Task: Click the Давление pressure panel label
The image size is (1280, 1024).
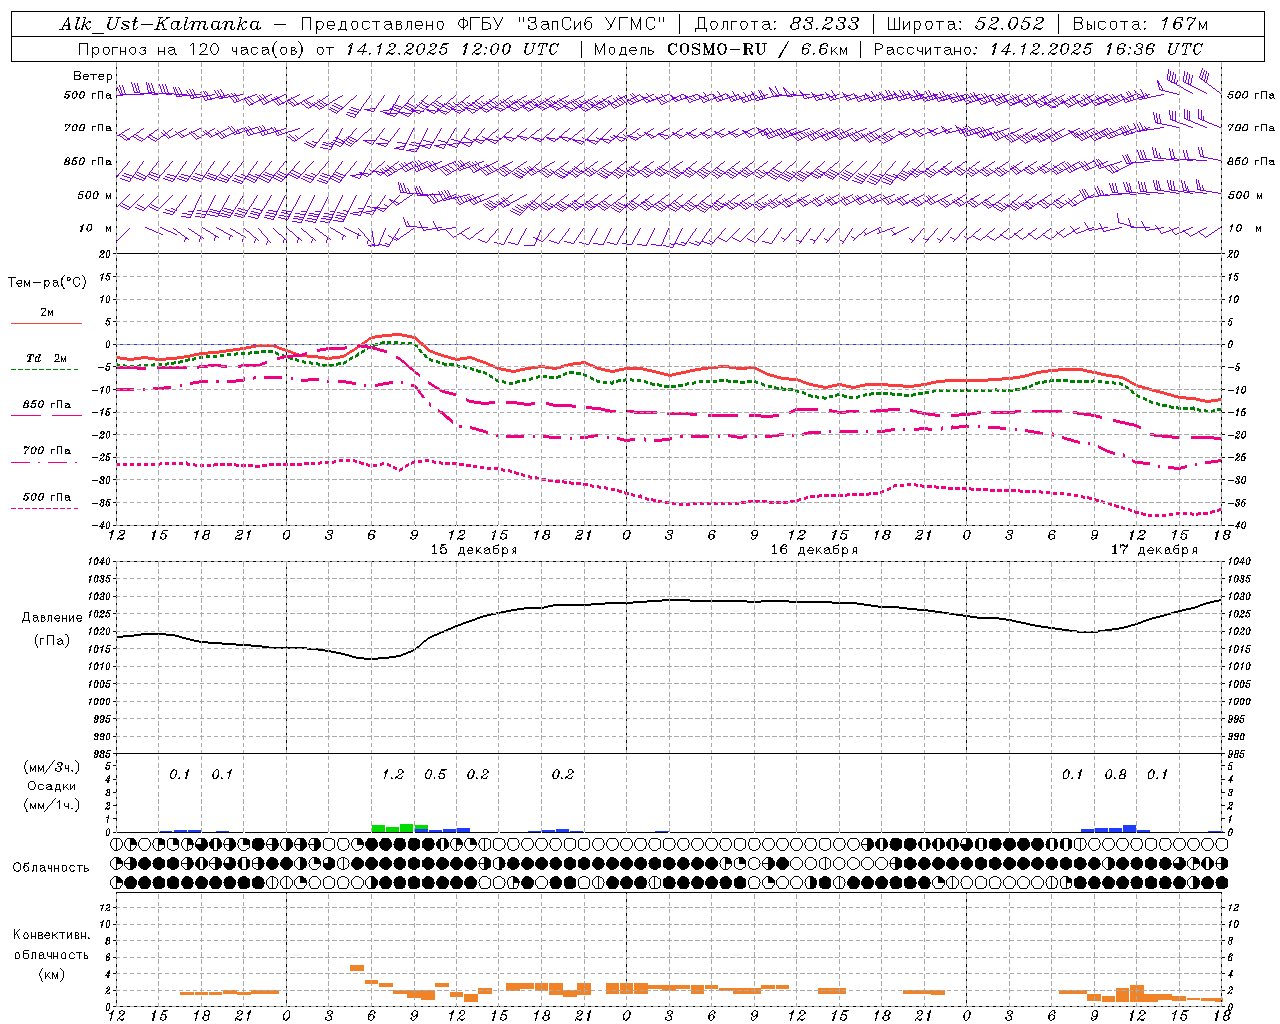Action: click(x=52, y=618)
